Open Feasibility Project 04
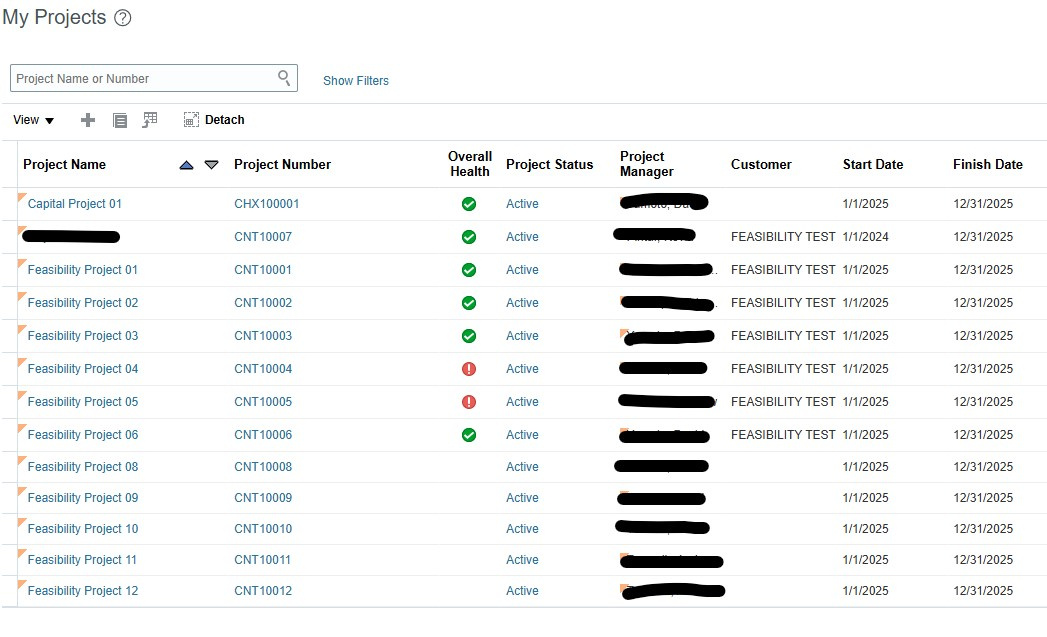Screen dimensions: 1047x637 83,369
